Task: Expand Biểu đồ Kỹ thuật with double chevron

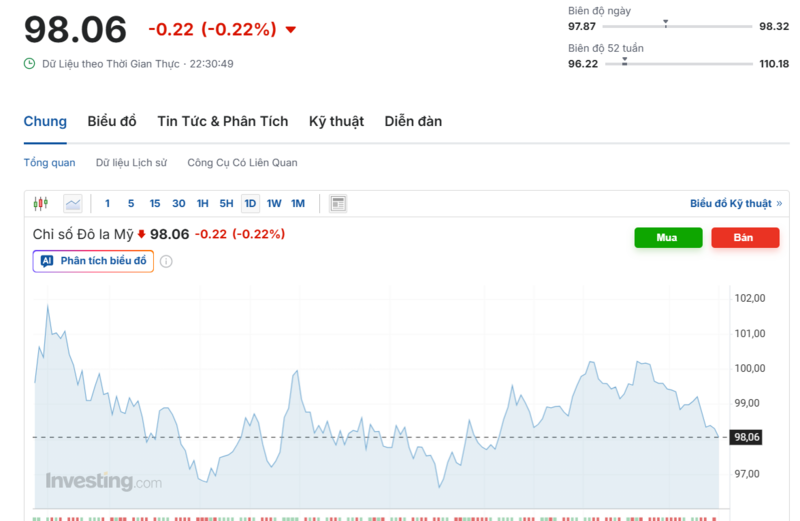Action: (x=779, y=204)
